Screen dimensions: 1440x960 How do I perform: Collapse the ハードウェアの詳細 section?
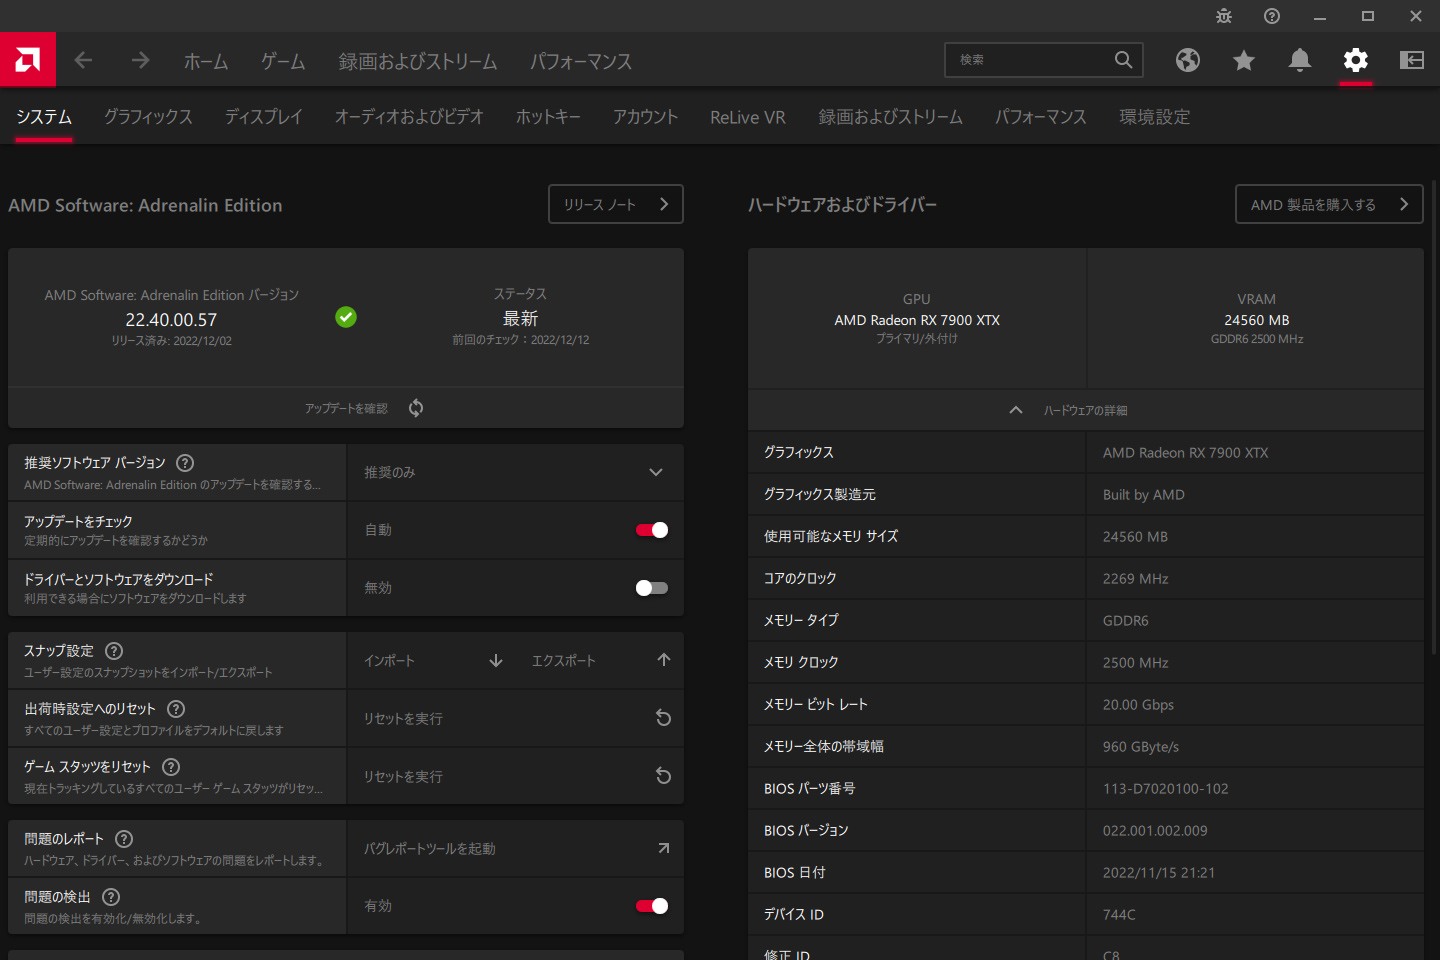[x=1016, y=410]
